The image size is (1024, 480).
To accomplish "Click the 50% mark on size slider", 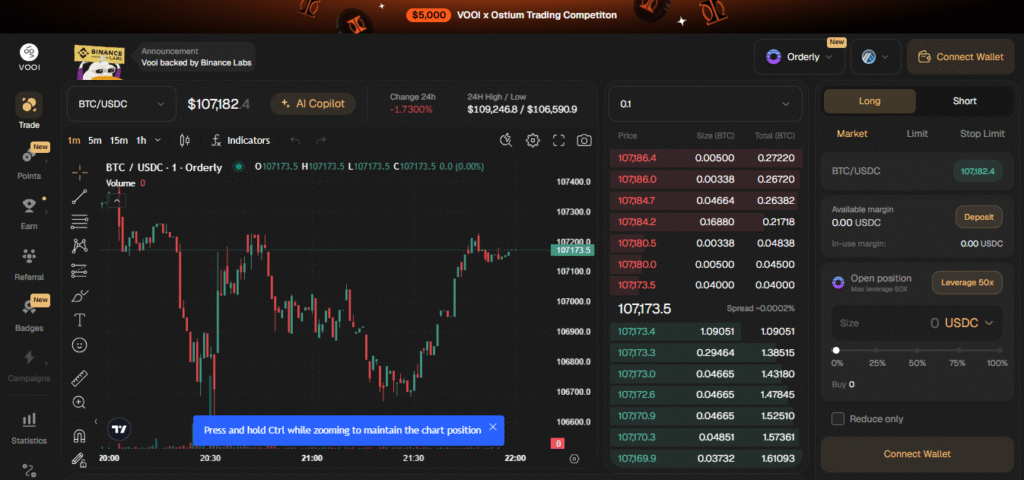I will pos(917,350).
